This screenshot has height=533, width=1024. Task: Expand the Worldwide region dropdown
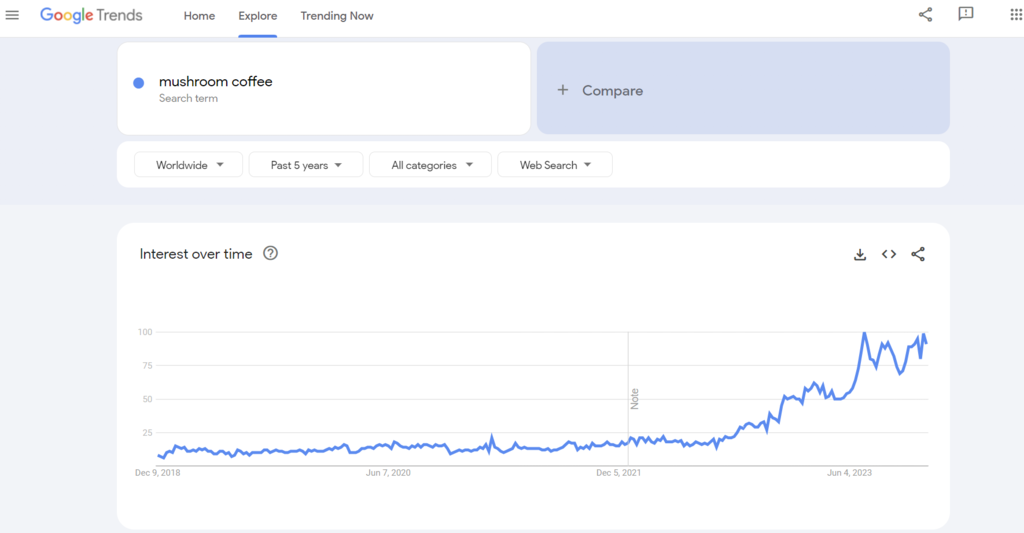189,165
